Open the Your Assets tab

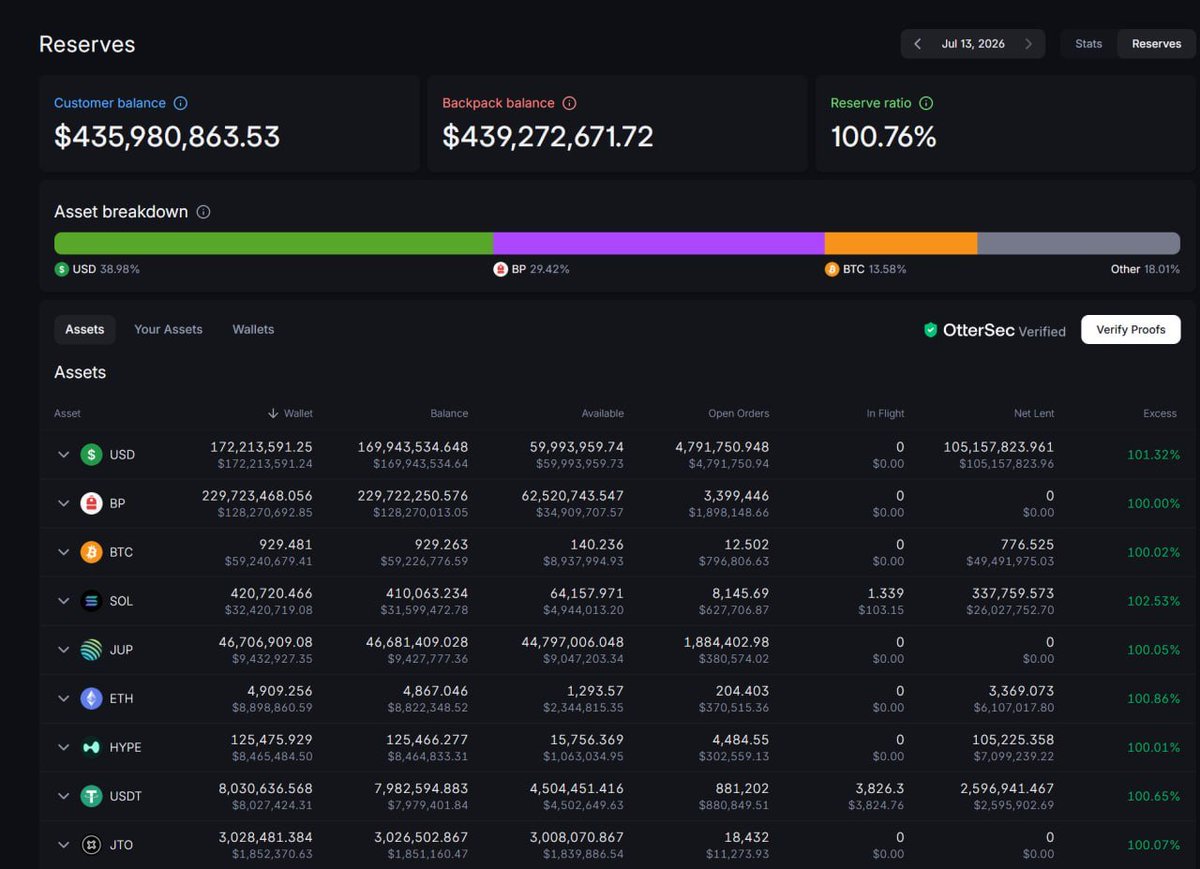coord(168,329)
